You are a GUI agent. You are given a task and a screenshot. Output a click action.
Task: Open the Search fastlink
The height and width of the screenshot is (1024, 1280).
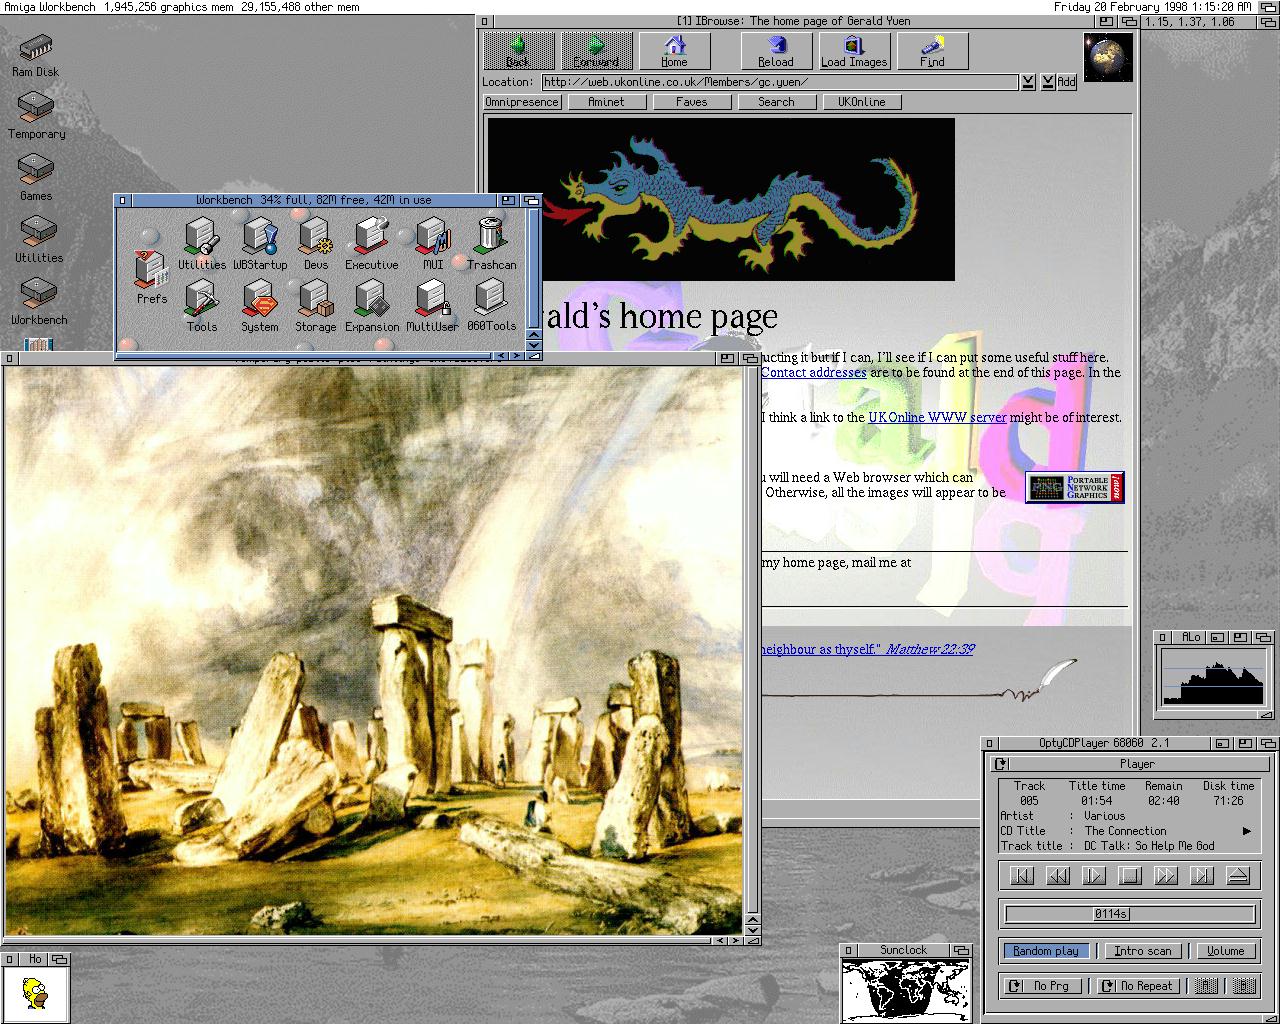pos(777,102)
